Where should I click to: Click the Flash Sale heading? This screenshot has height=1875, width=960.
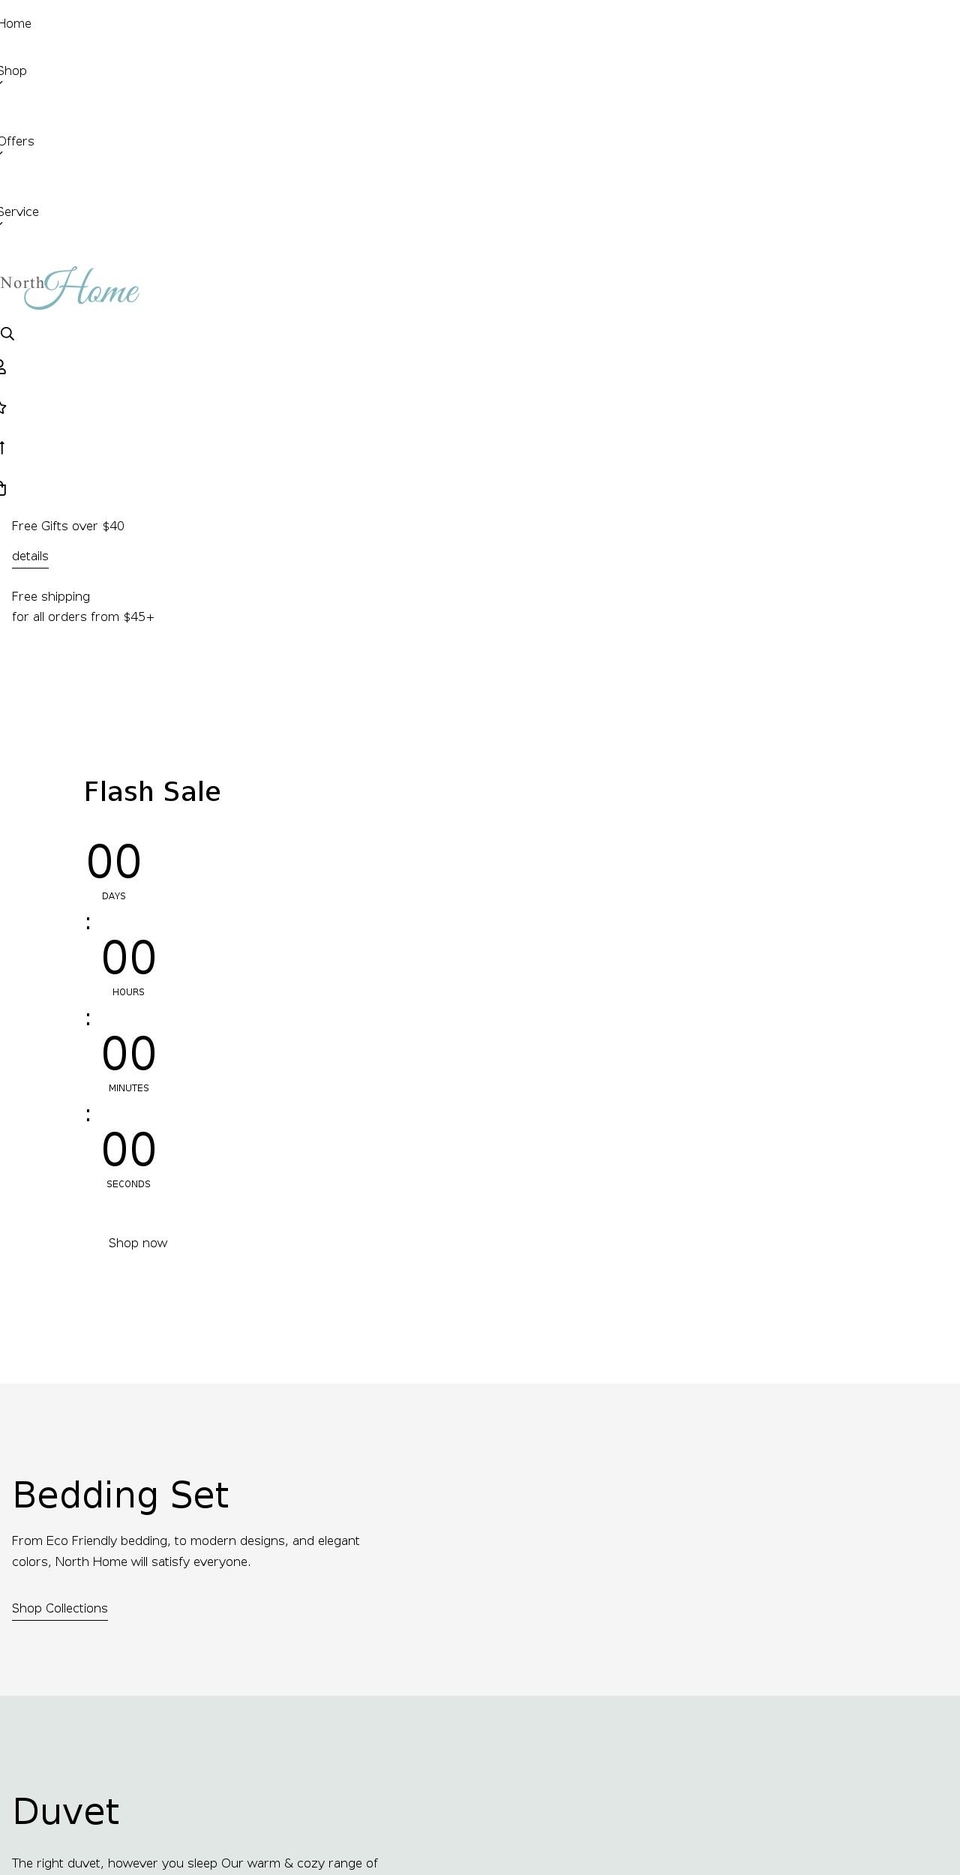pyautogui.click(x=152, y=791)
